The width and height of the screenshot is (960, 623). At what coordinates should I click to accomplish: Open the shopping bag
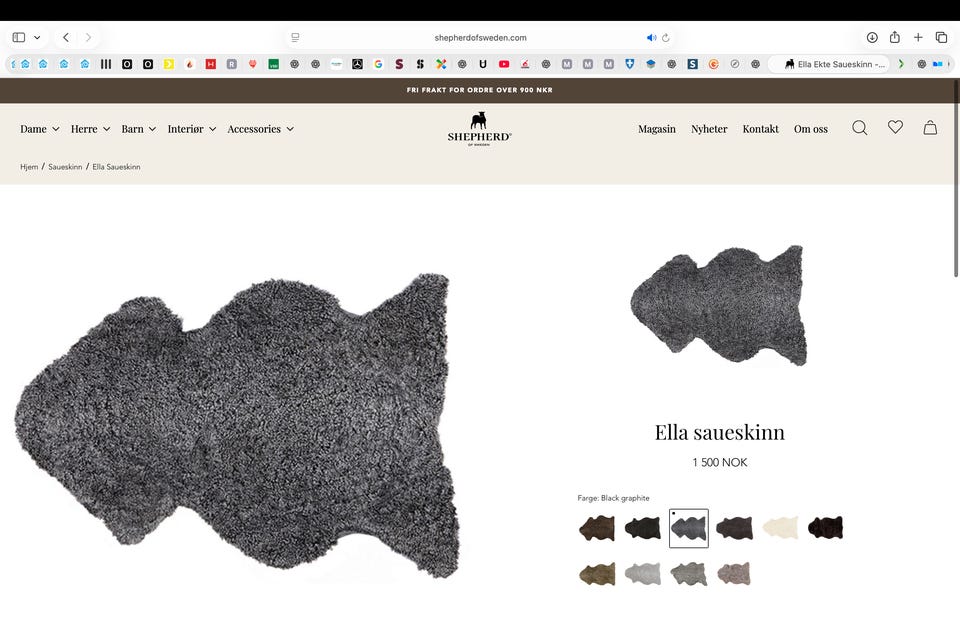[930, 127]
